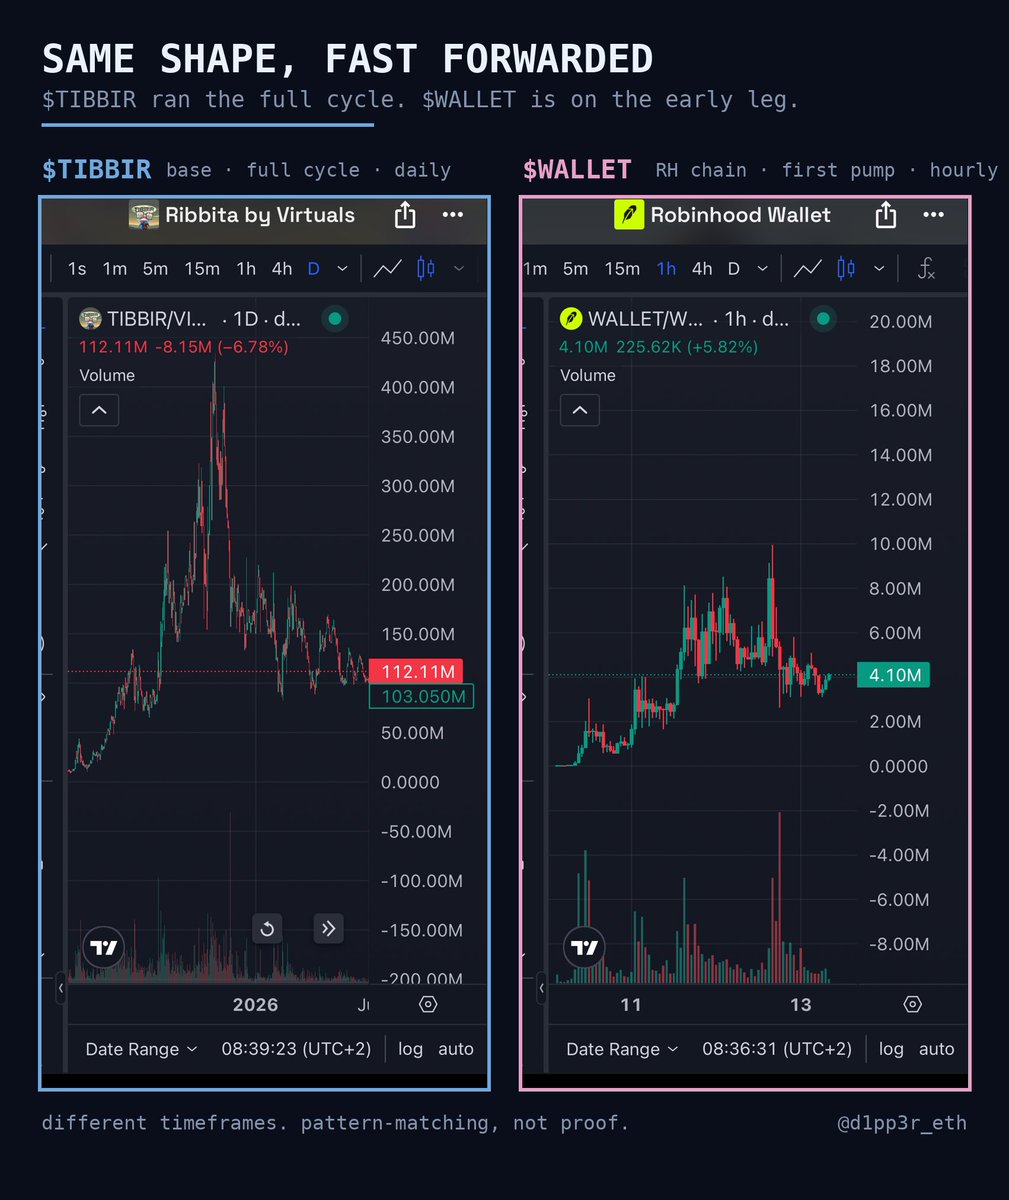The height and width of the screenshot is (1200, 1009).
Task: Jump to latest bar on TIBBIR chart
Action: pyautogui.click(x=329, y=929)
